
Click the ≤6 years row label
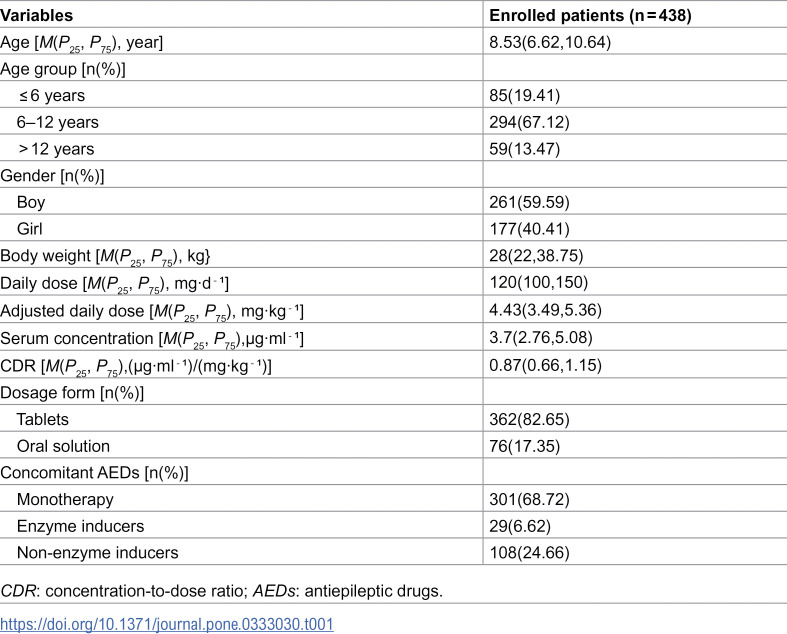coord(52,95)
